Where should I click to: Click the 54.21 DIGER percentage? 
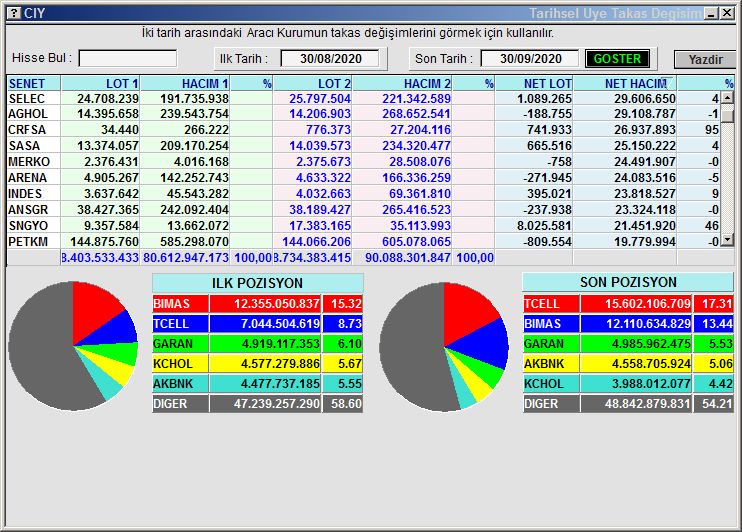coord(714,404)
